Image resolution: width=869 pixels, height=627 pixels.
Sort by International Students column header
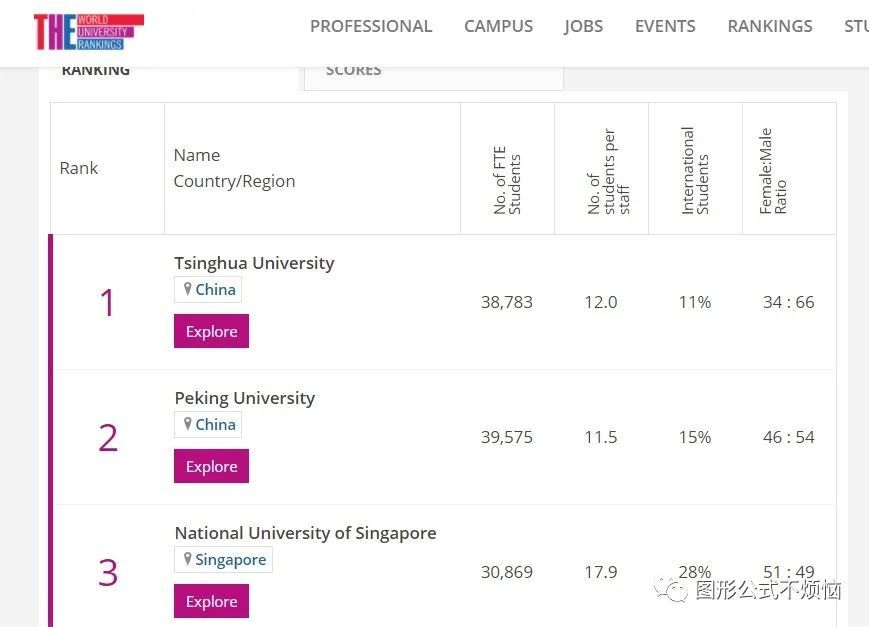point(695,170)
